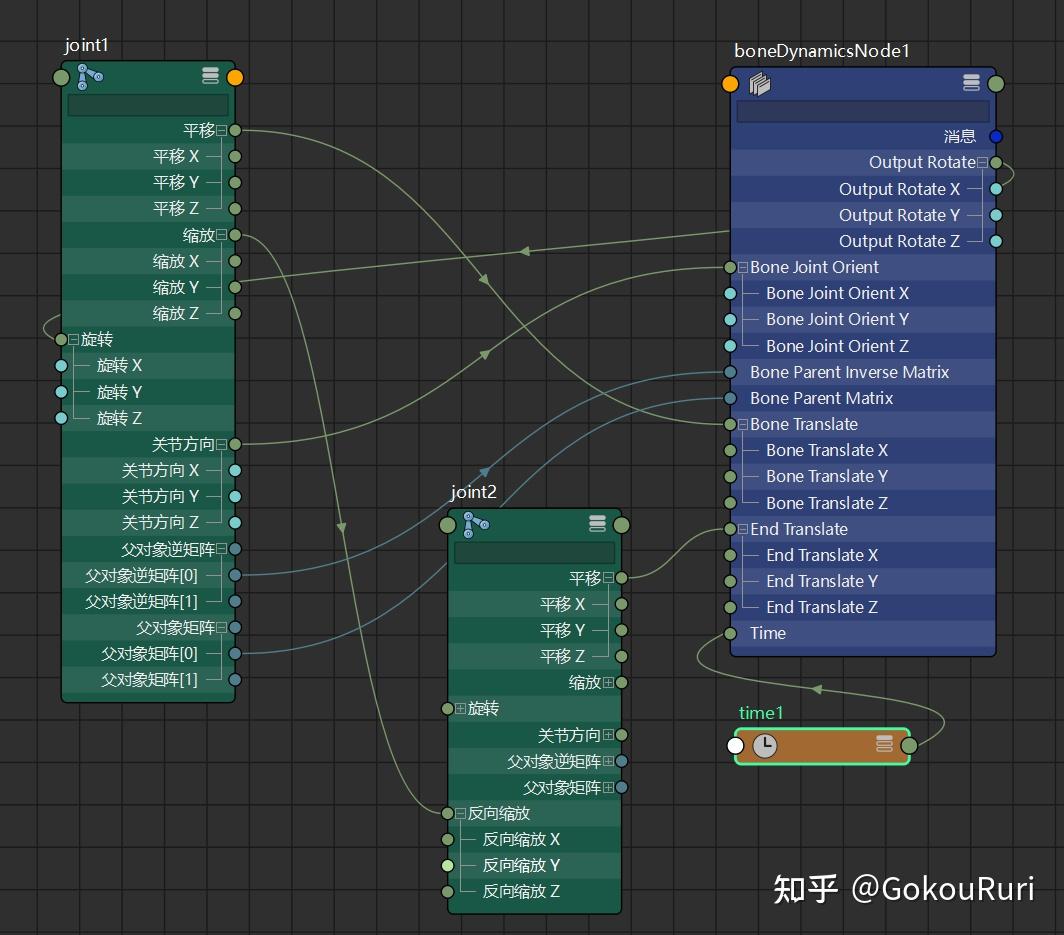
Task: Collapse the End Translate section
Action: point(741,529)
